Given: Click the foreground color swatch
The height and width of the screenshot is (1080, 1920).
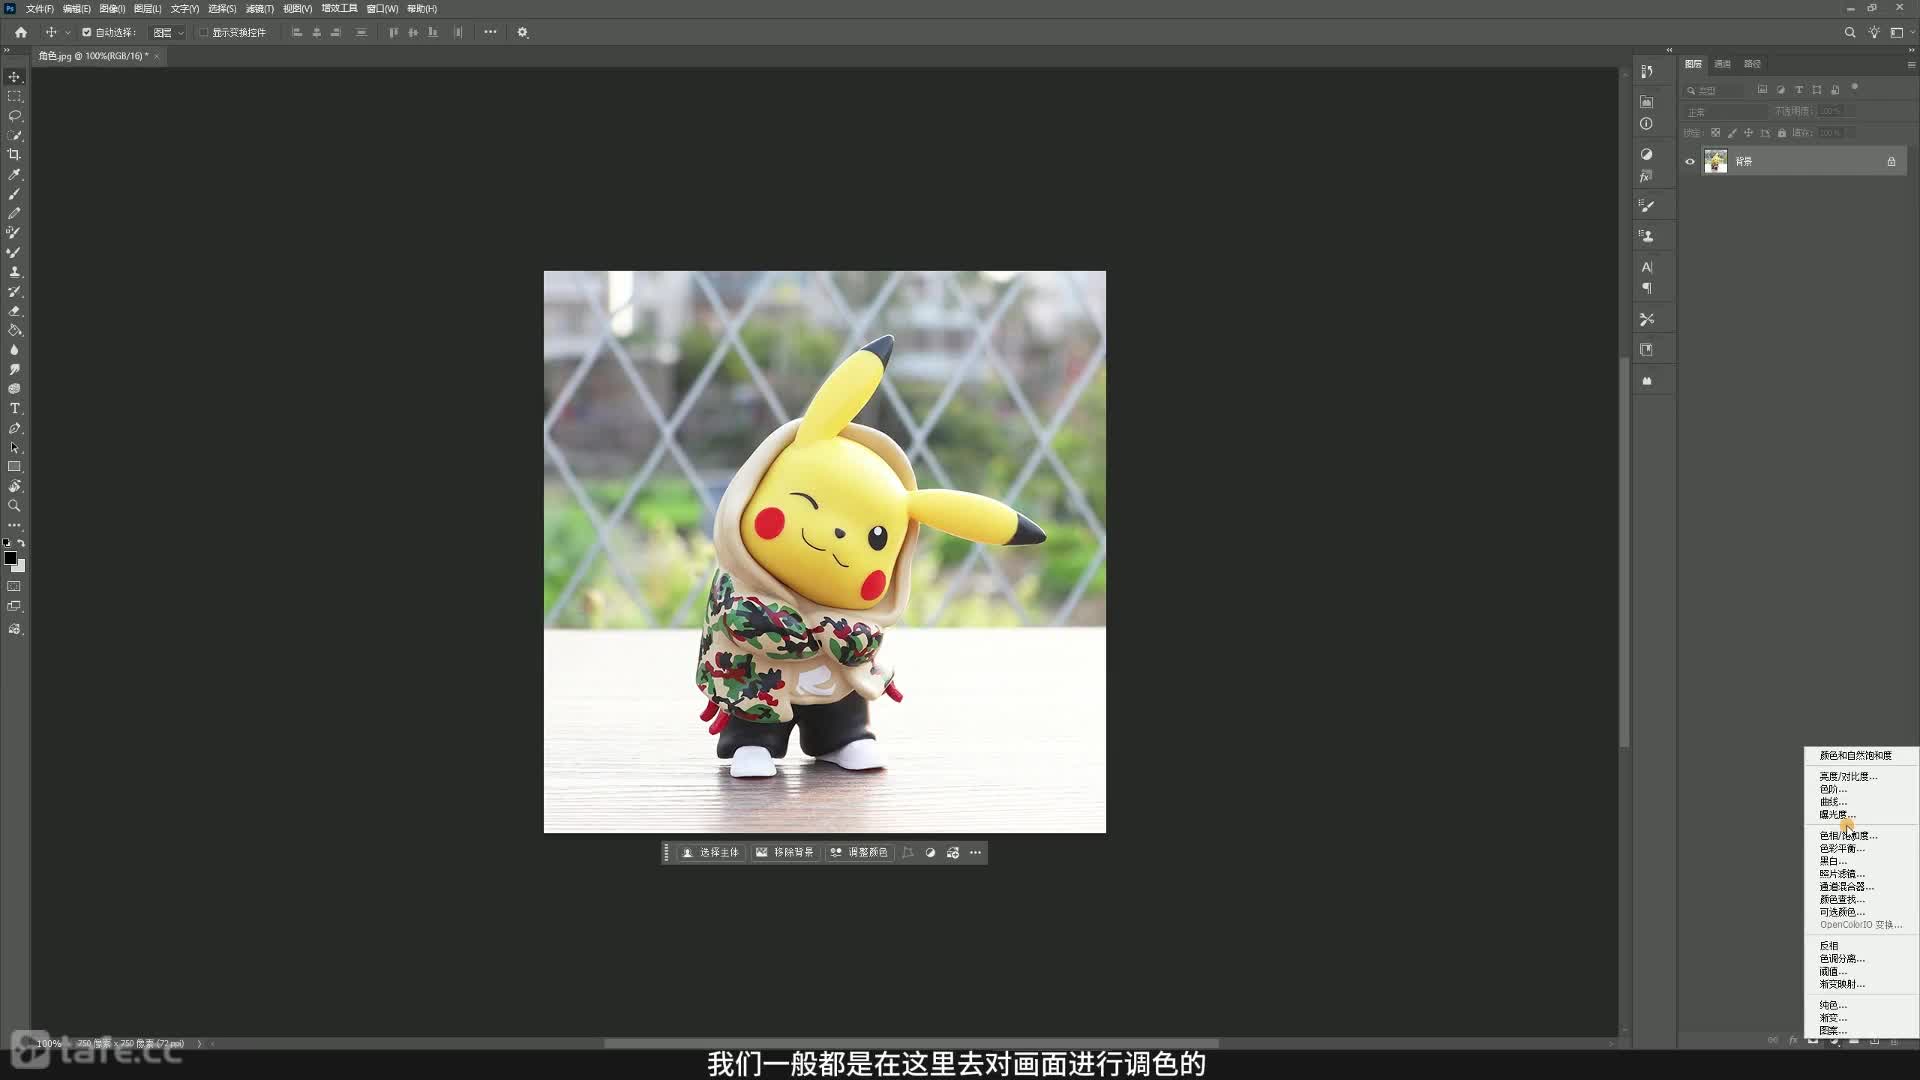Looking at the screenshot, I should coord(10,558).
